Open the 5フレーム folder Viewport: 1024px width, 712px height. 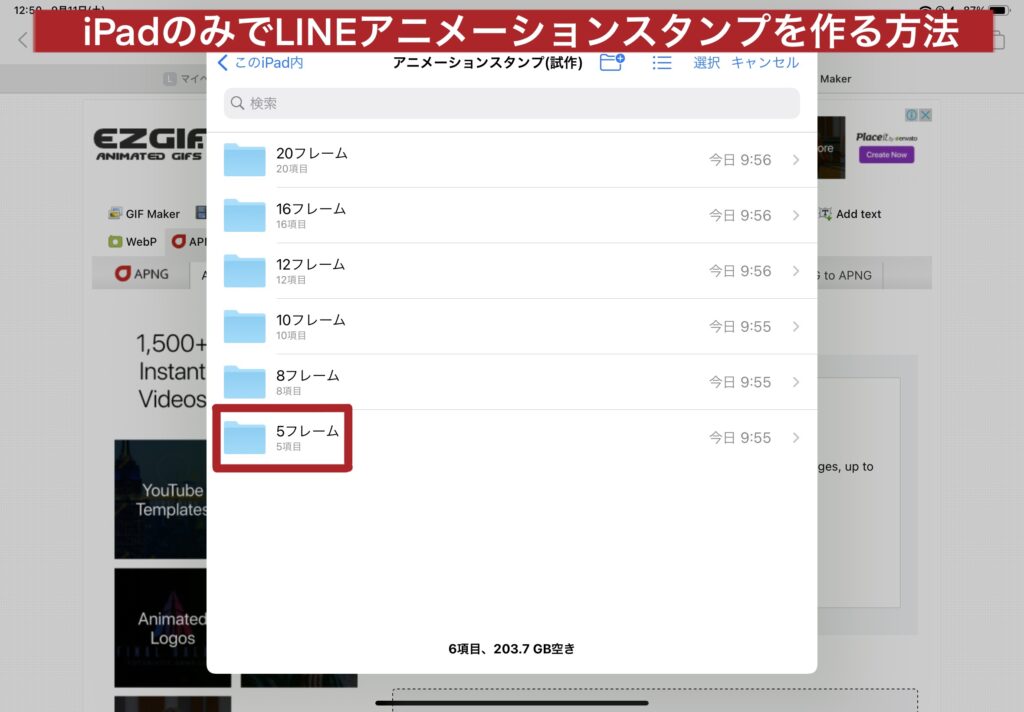coord(511,438)
